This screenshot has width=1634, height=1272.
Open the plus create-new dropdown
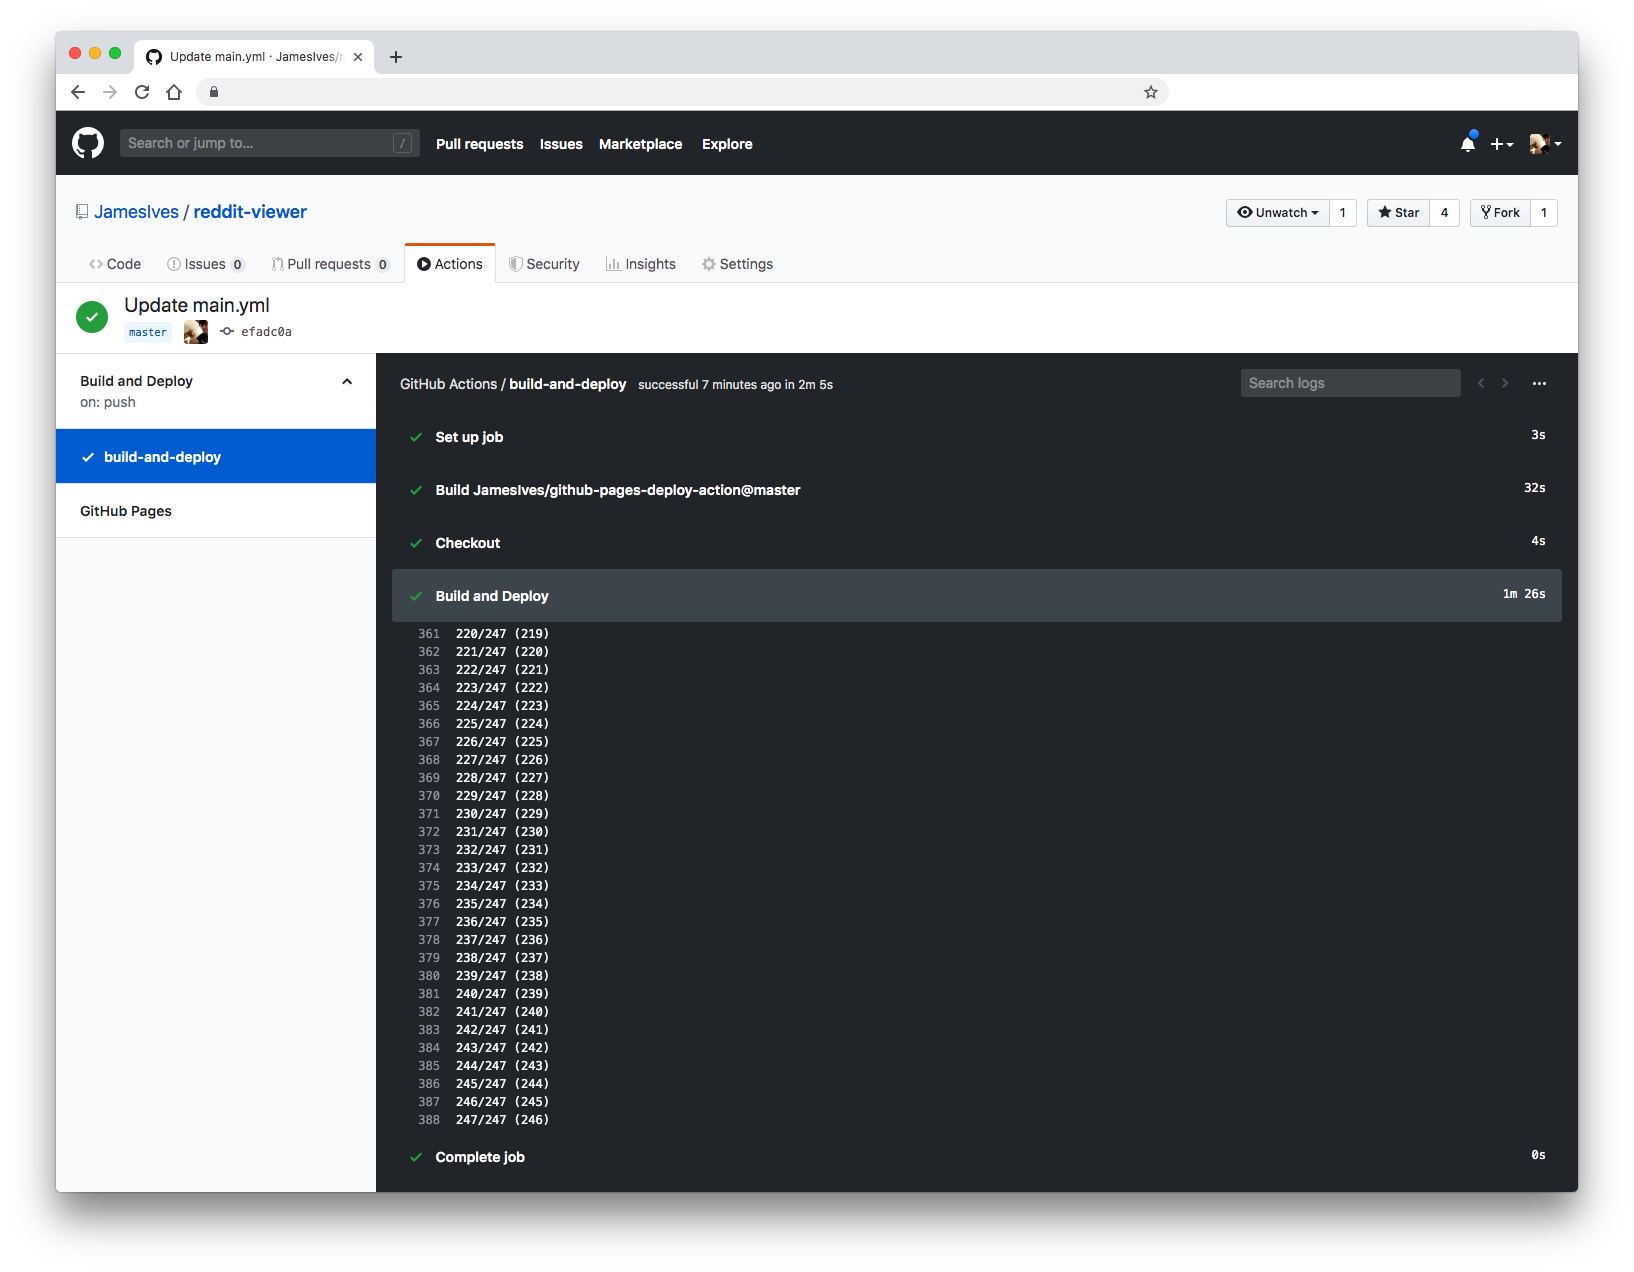click(x=1501, y=144)
